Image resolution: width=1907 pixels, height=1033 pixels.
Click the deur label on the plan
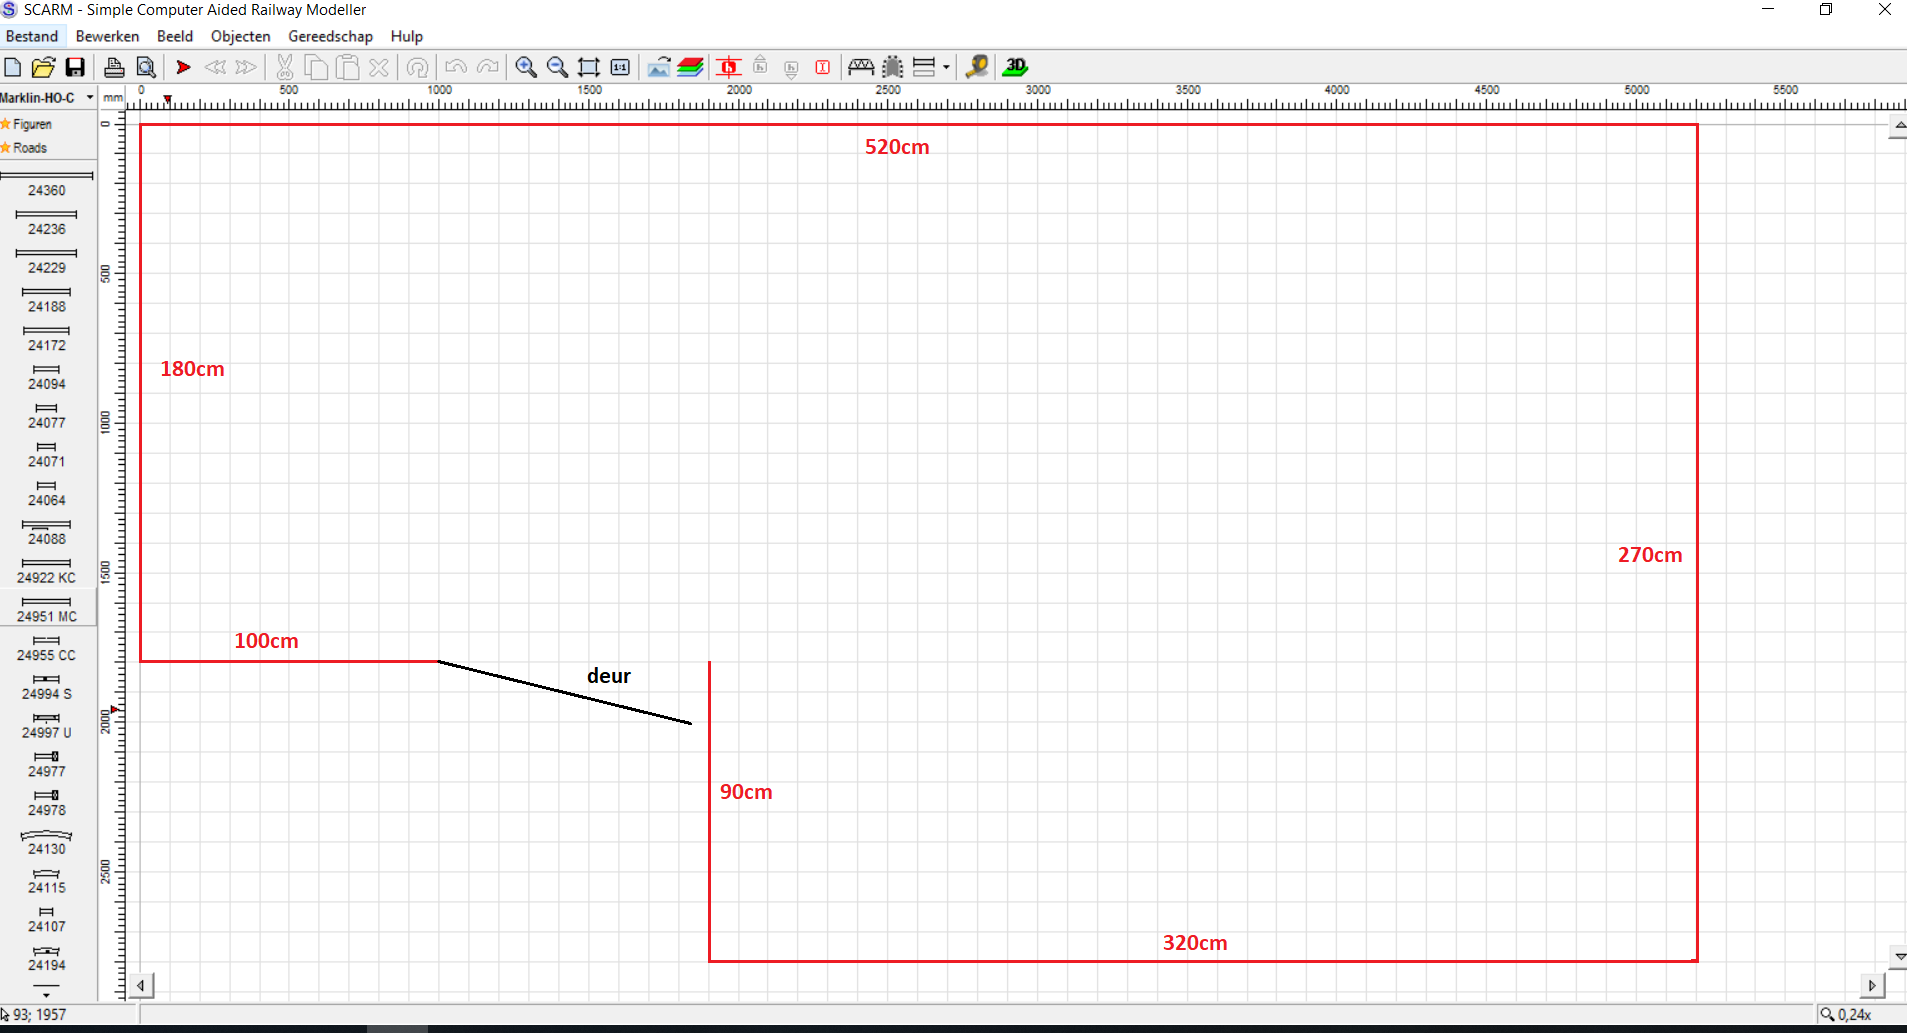(x=609, y=676)
